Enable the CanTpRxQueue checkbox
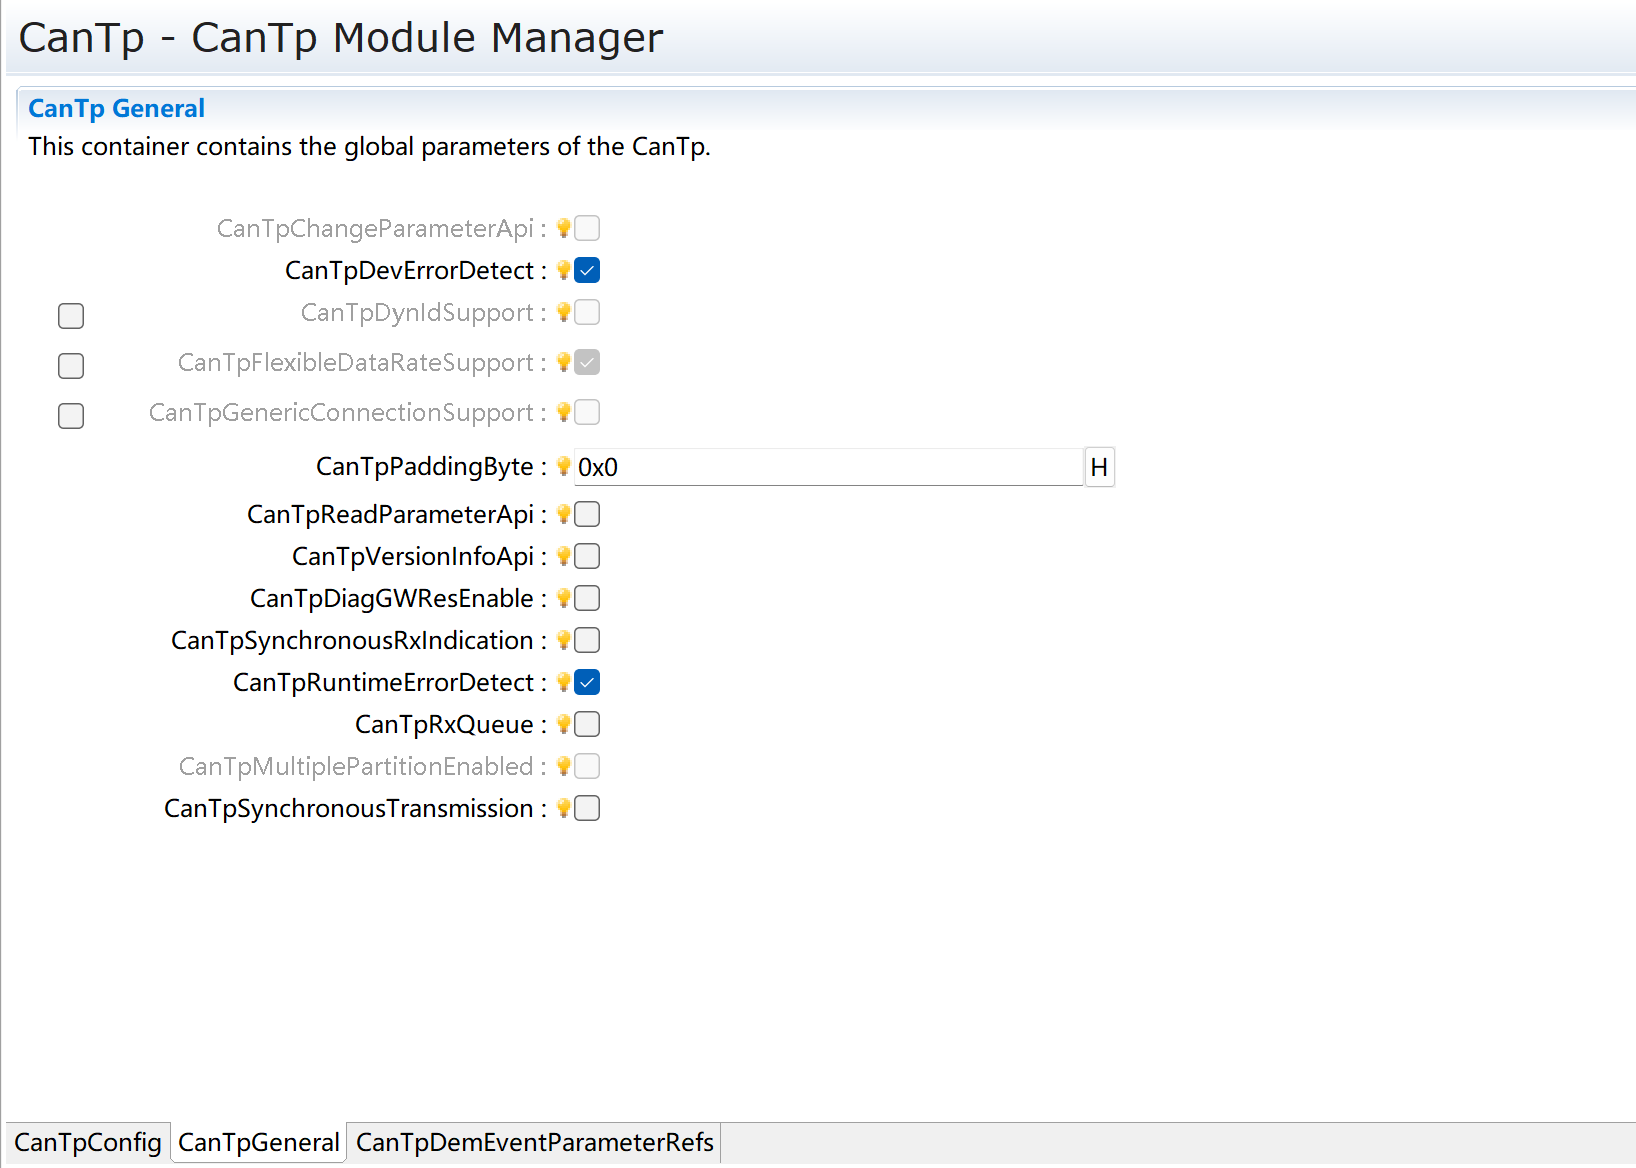Viewport: 1636px width, 1168px height. tap(587, 724)
